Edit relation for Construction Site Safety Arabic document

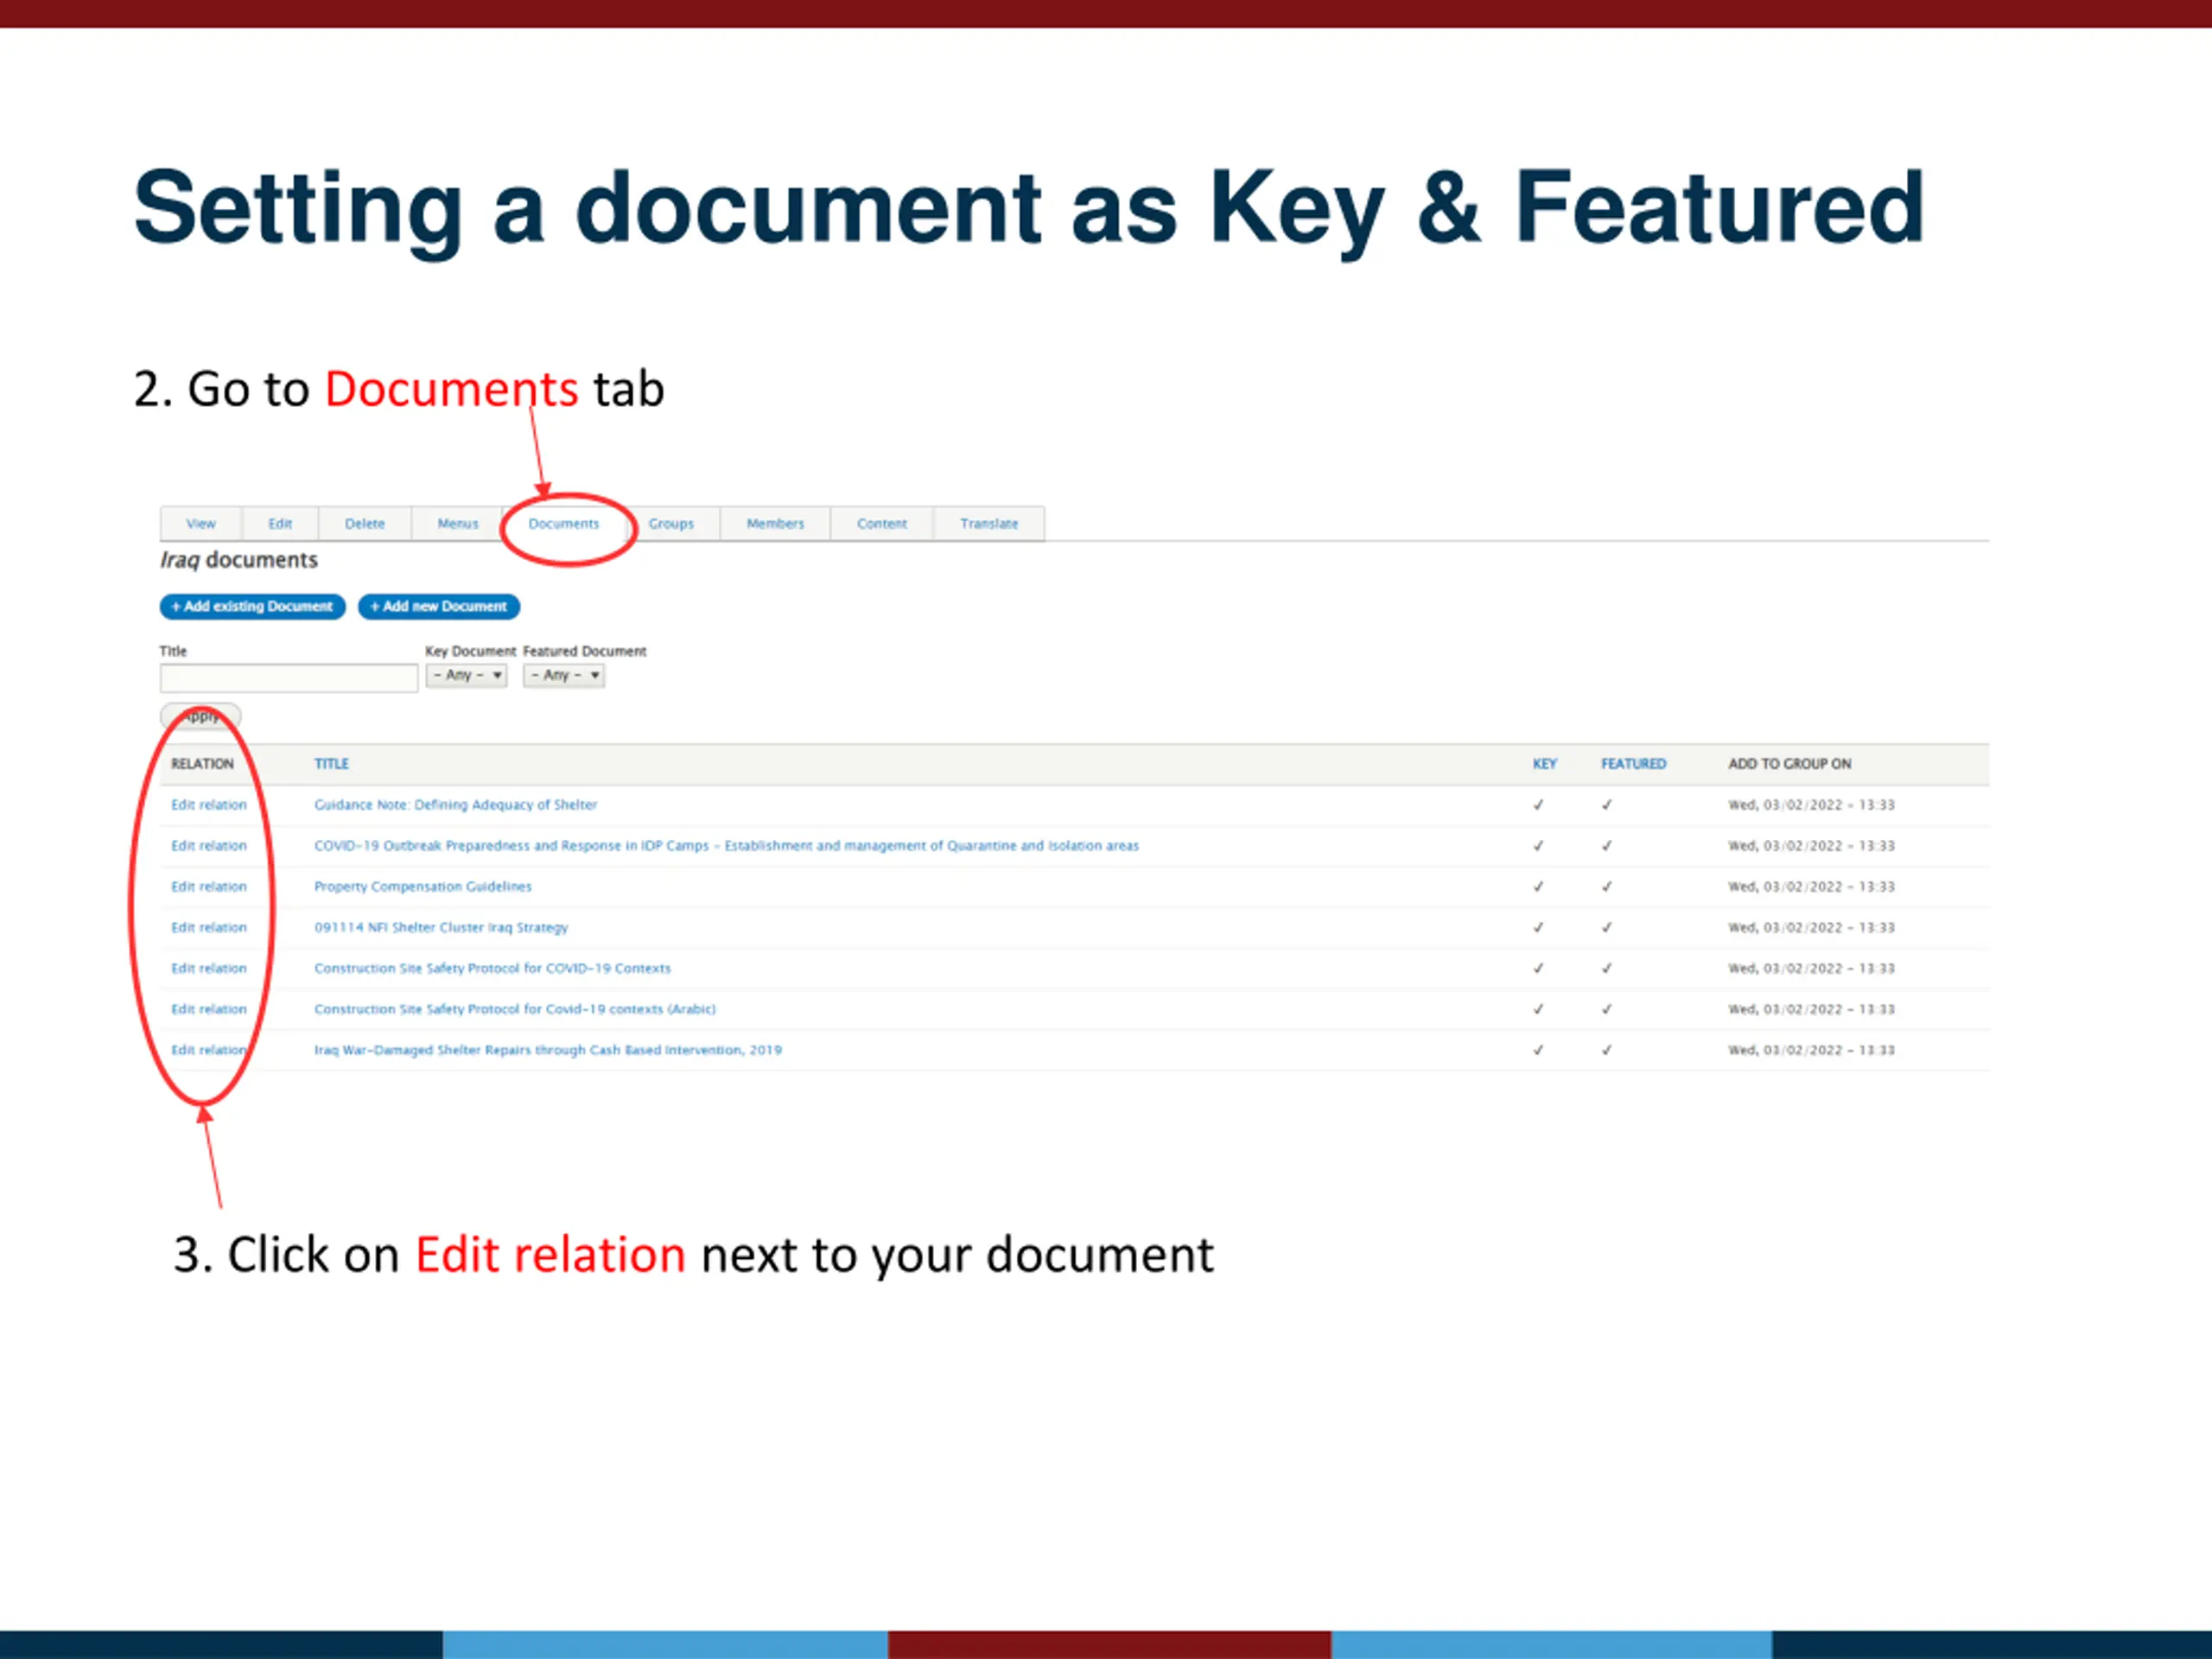209,1009
